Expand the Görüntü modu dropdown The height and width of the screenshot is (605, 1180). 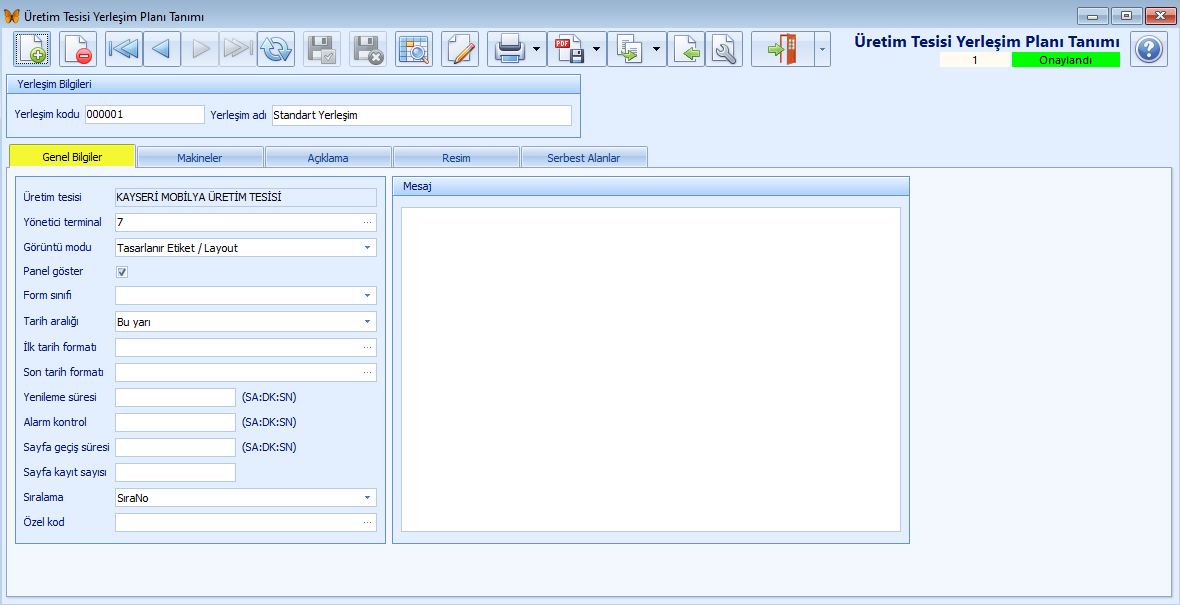pos(367,248)
